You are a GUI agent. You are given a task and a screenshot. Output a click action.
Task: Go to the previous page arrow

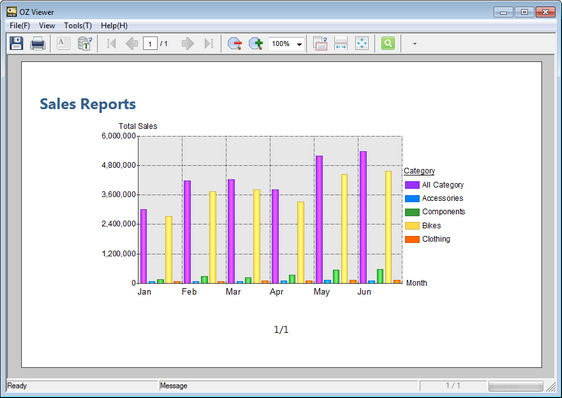[132, 44]
